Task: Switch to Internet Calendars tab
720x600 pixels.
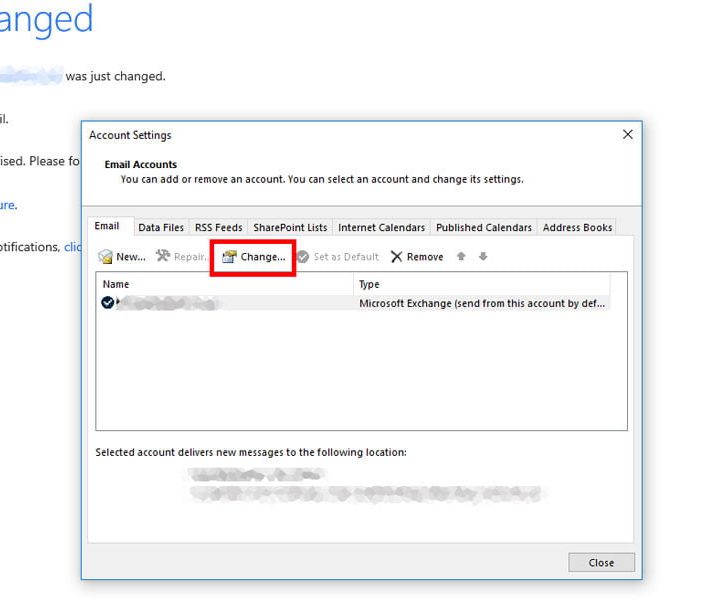Action: [381, 228]
